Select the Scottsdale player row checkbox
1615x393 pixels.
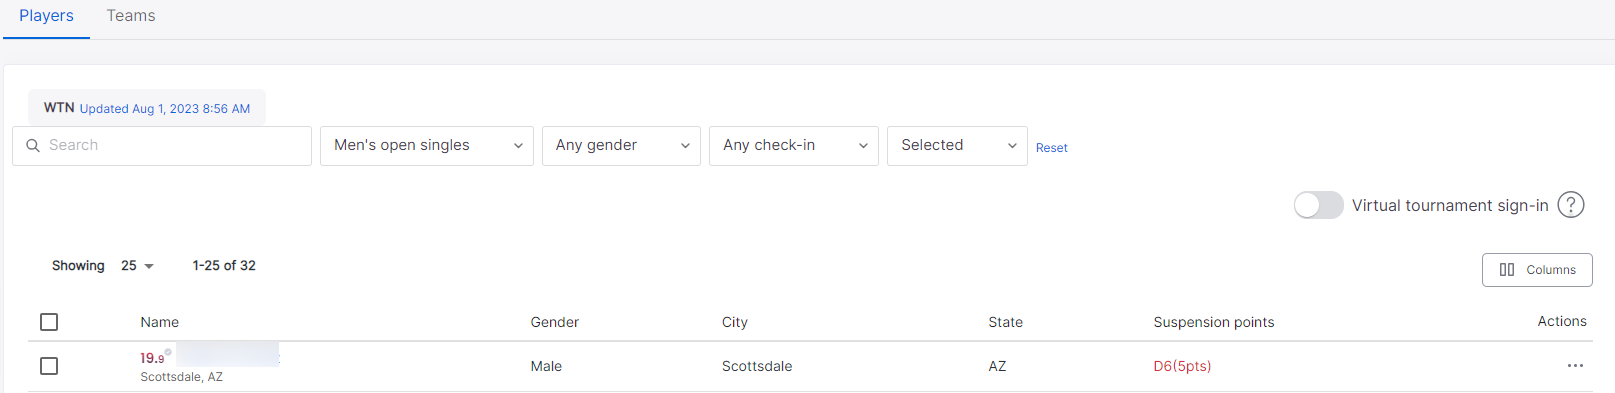49,366
